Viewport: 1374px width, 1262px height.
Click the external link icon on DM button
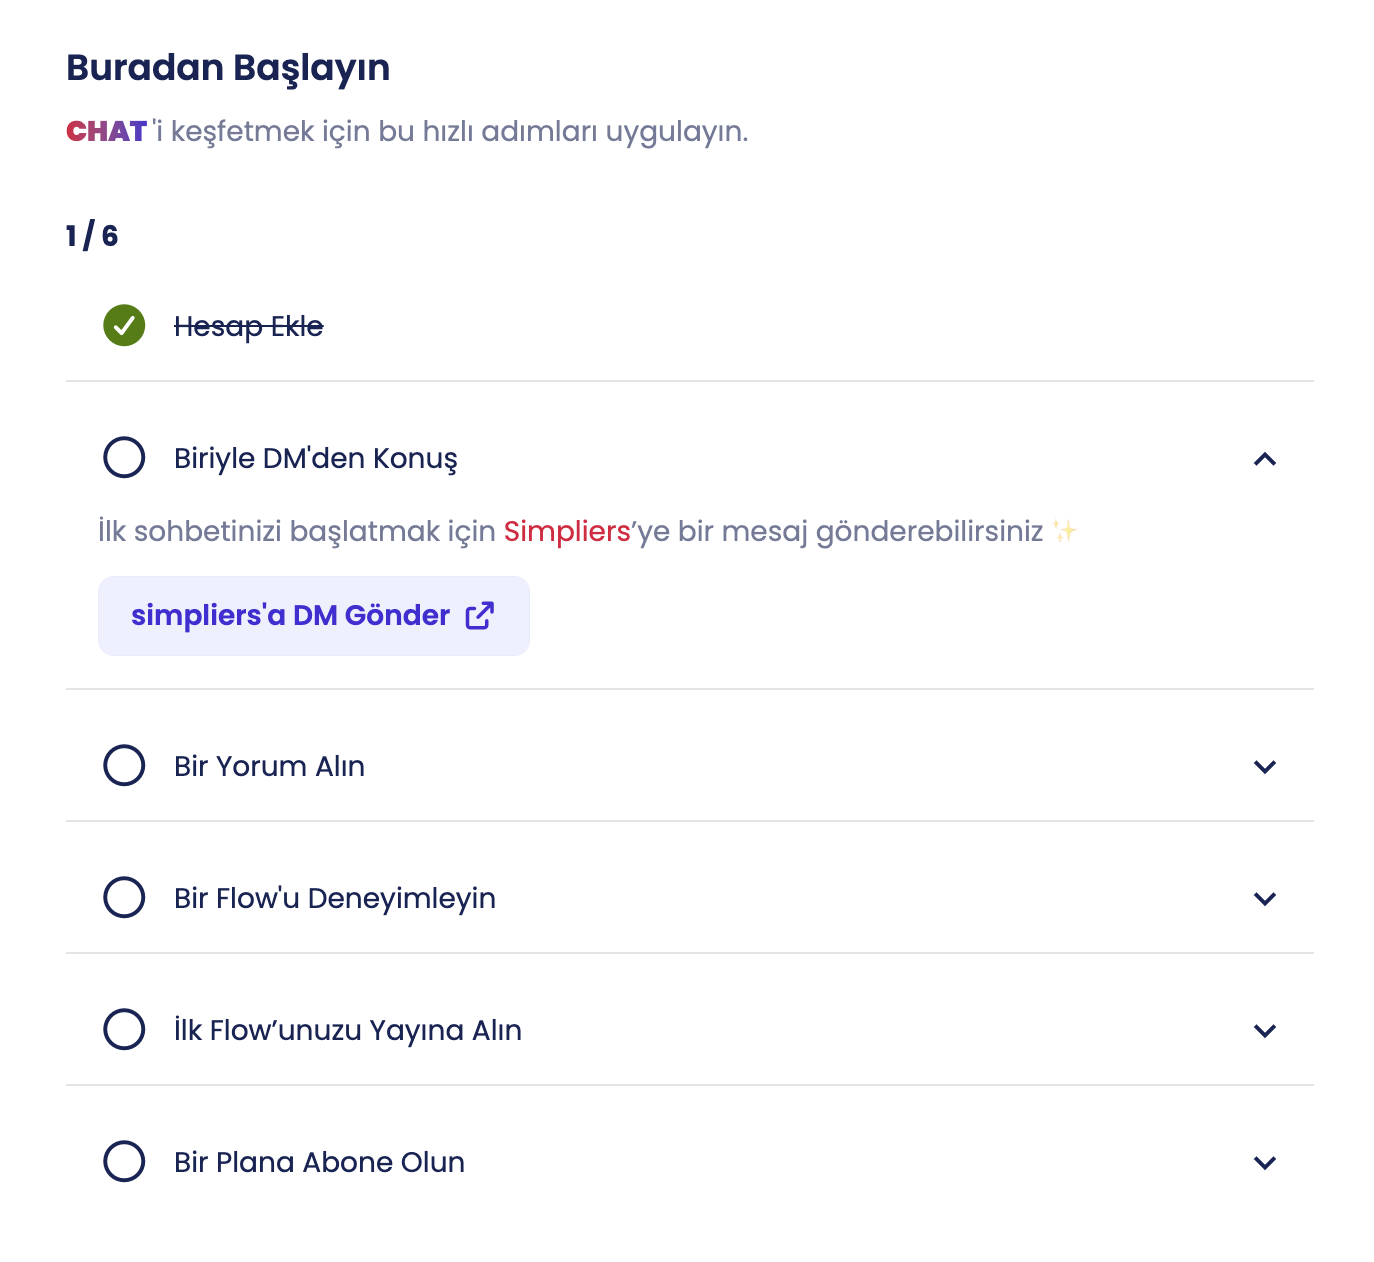(480, 615)
